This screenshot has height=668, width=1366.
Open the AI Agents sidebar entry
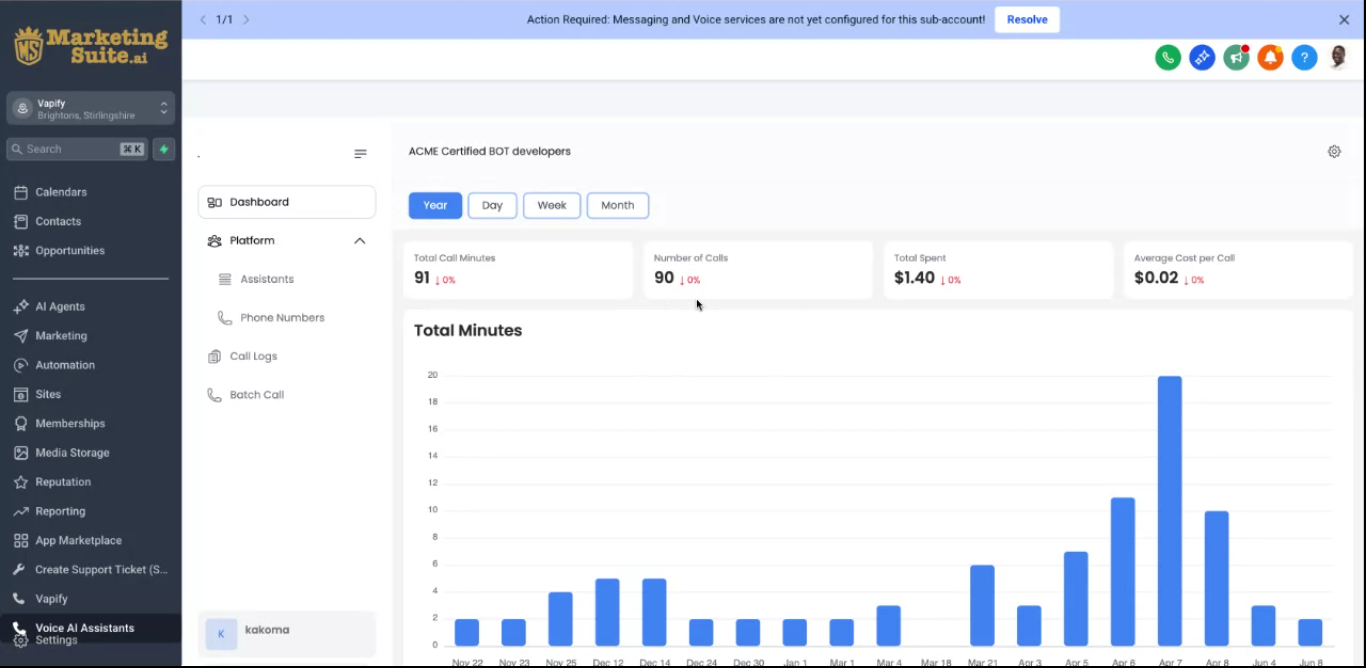tap(62, 306)
